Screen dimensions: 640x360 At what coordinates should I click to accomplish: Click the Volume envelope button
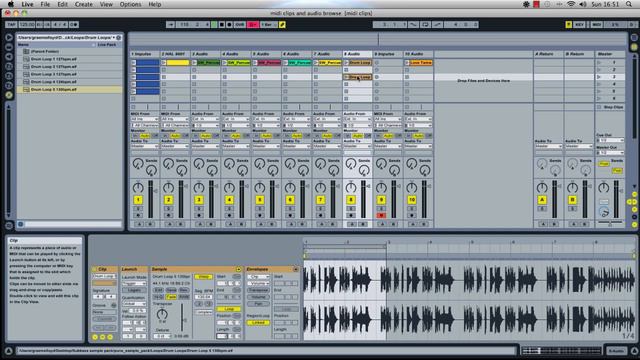click(x=258, y=297)
